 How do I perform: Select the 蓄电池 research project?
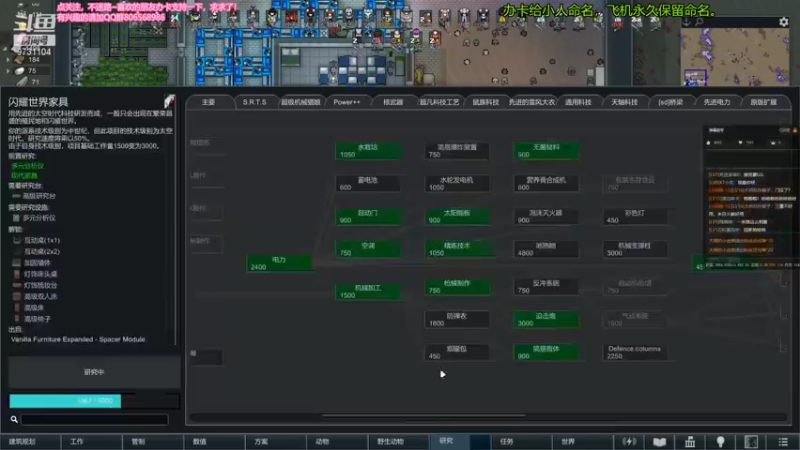click(x=367, y=184)
